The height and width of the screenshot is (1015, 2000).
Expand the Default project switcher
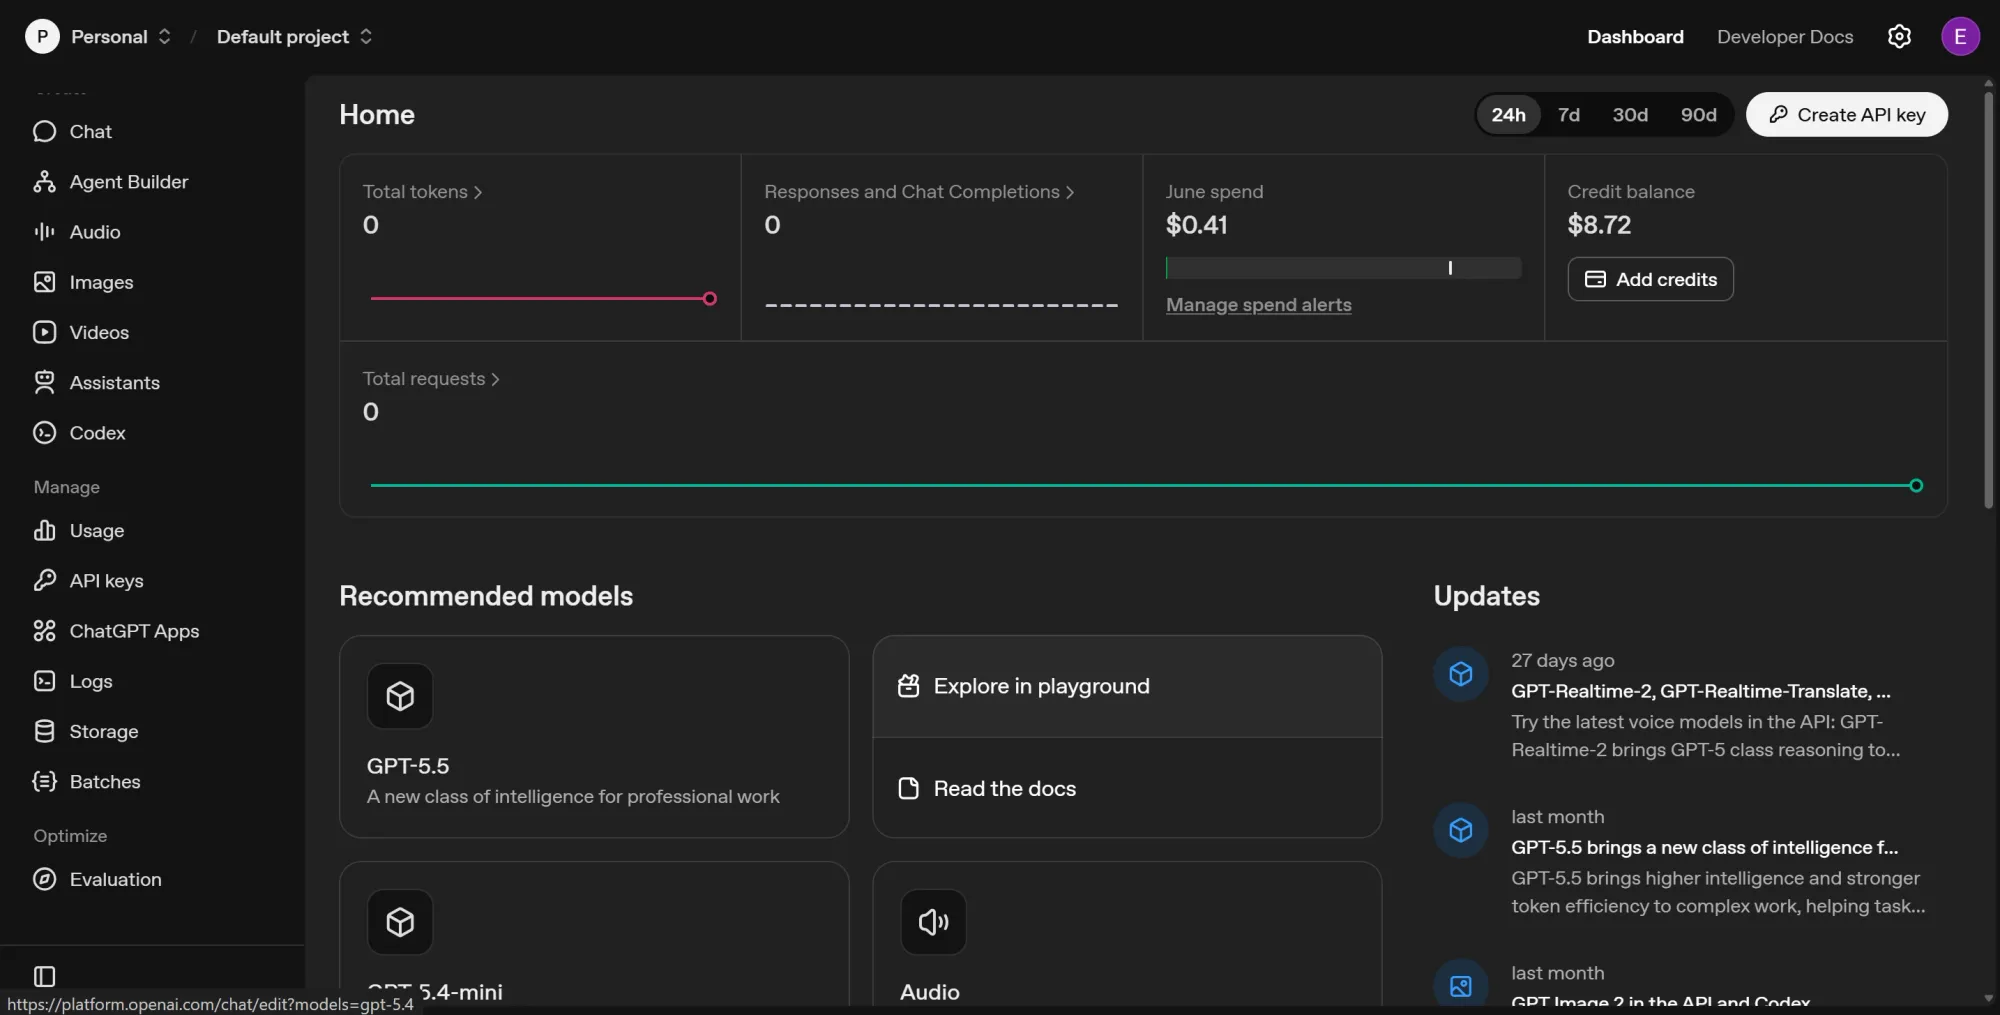pyautogui.click(x=366, y=37)
